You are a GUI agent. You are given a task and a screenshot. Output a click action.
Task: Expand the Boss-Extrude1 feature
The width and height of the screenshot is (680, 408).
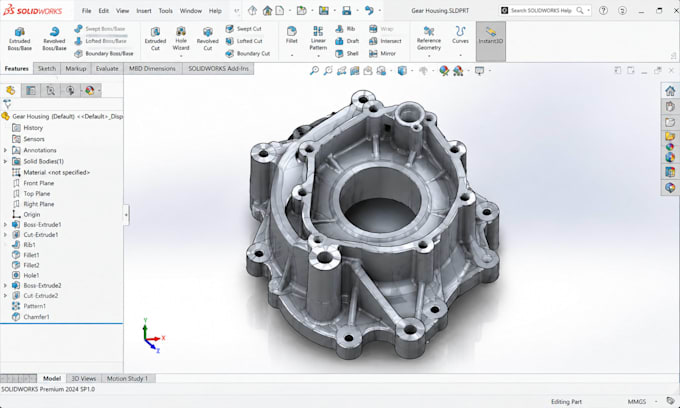click(x=5, y=225)
